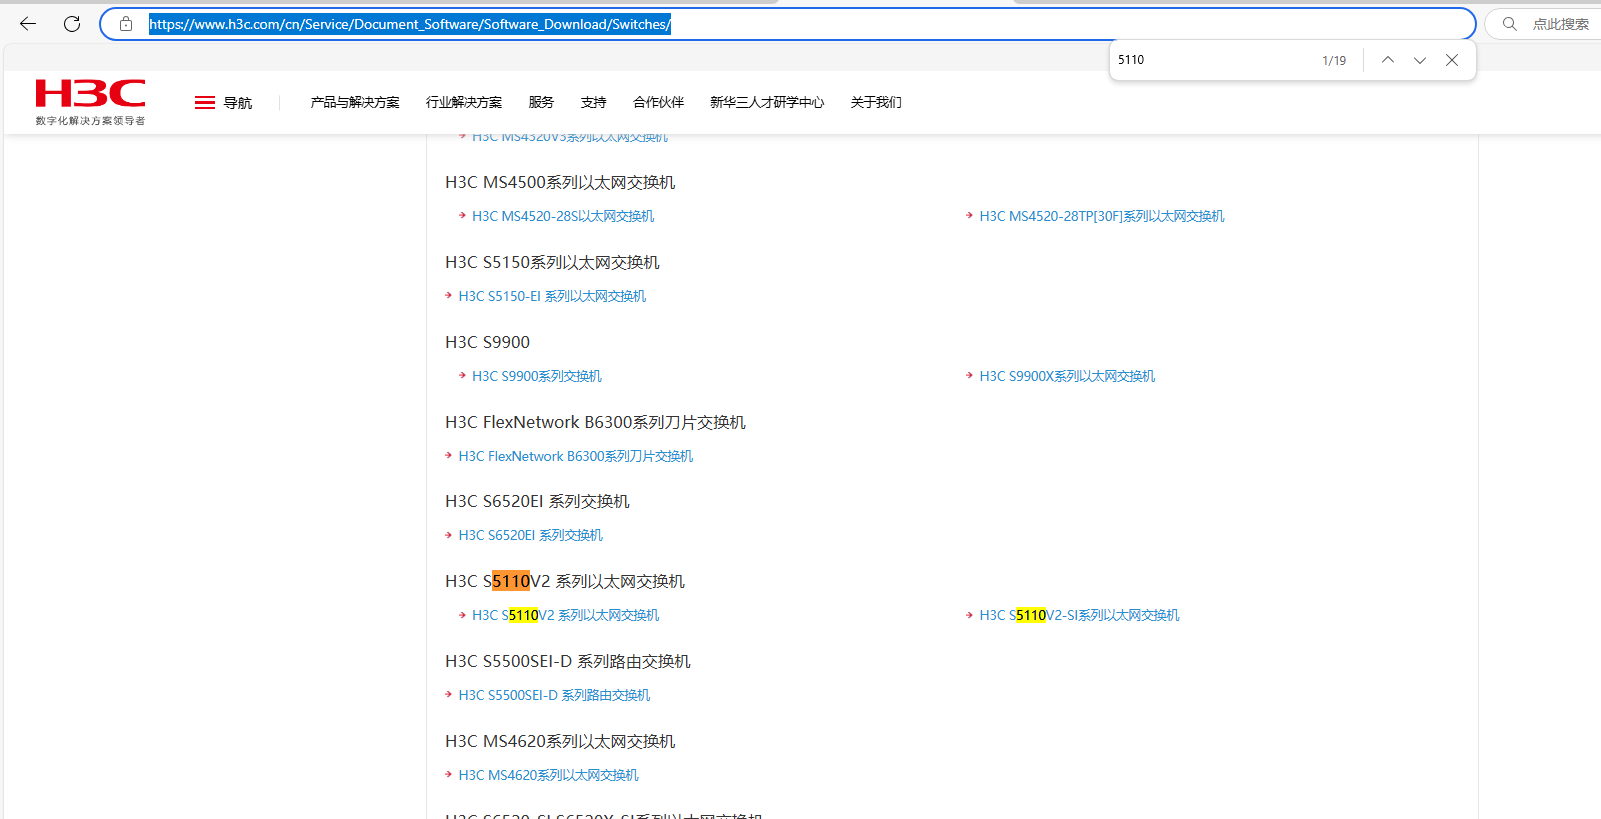Open H3C FlexNetwork B6300 blade switch link
This screenshot has width=1601, height=819.
575,456
